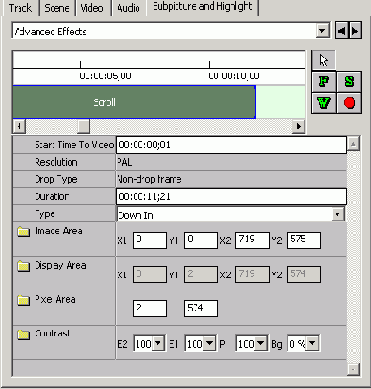
Task: Click the red record circle button
Action: coord(349,103)
